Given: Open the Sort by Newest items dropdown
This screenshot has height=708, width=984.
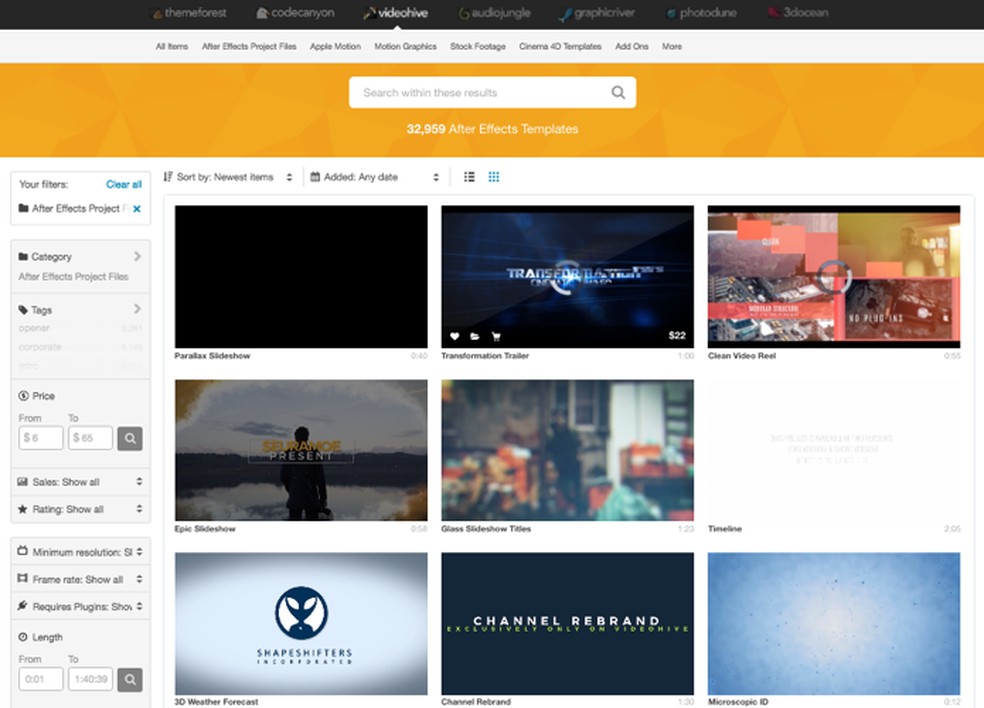Looking at the screenshot, I should click(x=228, y=177).
